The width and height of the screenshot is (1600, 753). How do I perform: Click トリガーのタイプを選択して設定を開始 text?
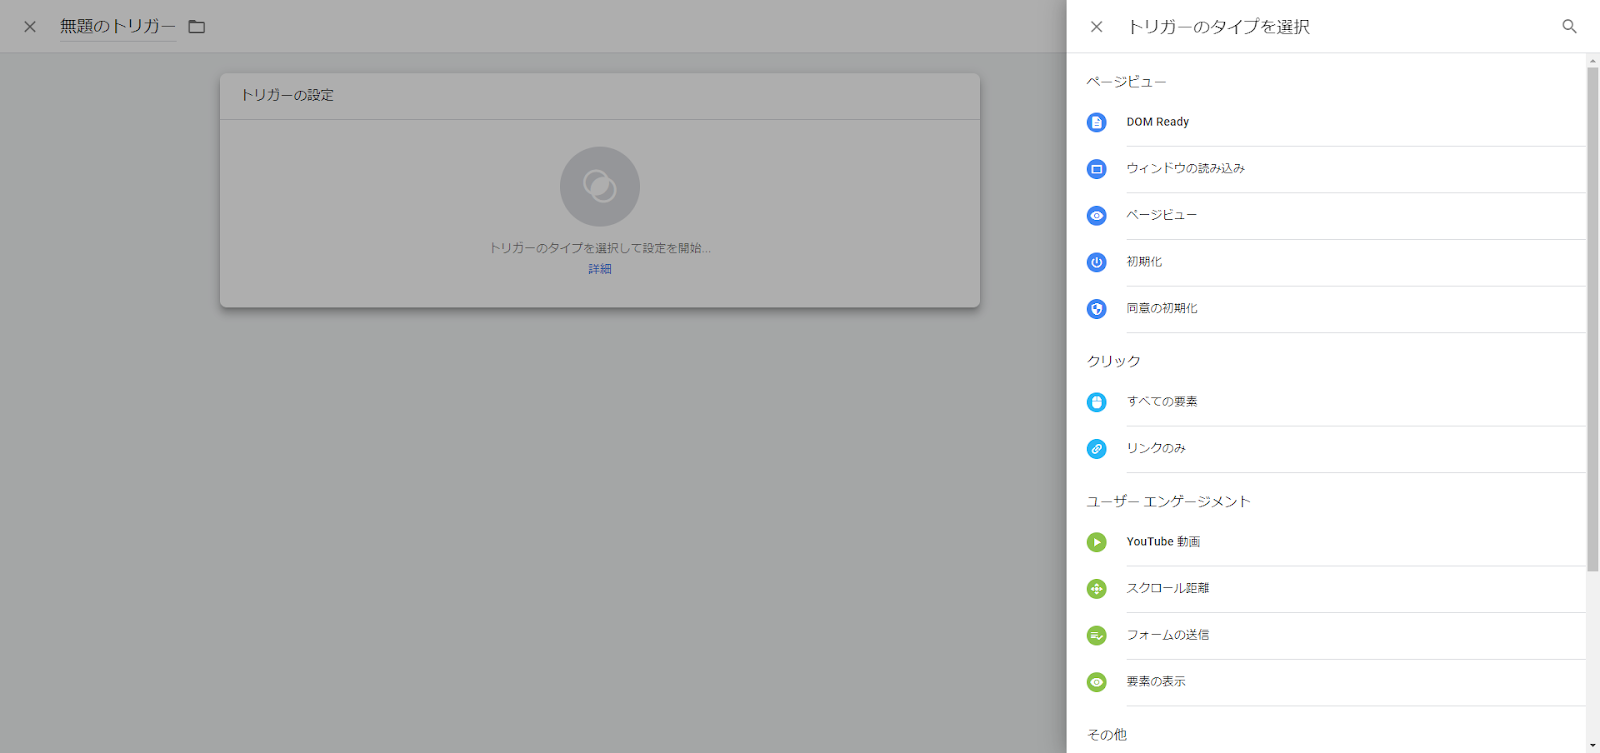point(600,248)
